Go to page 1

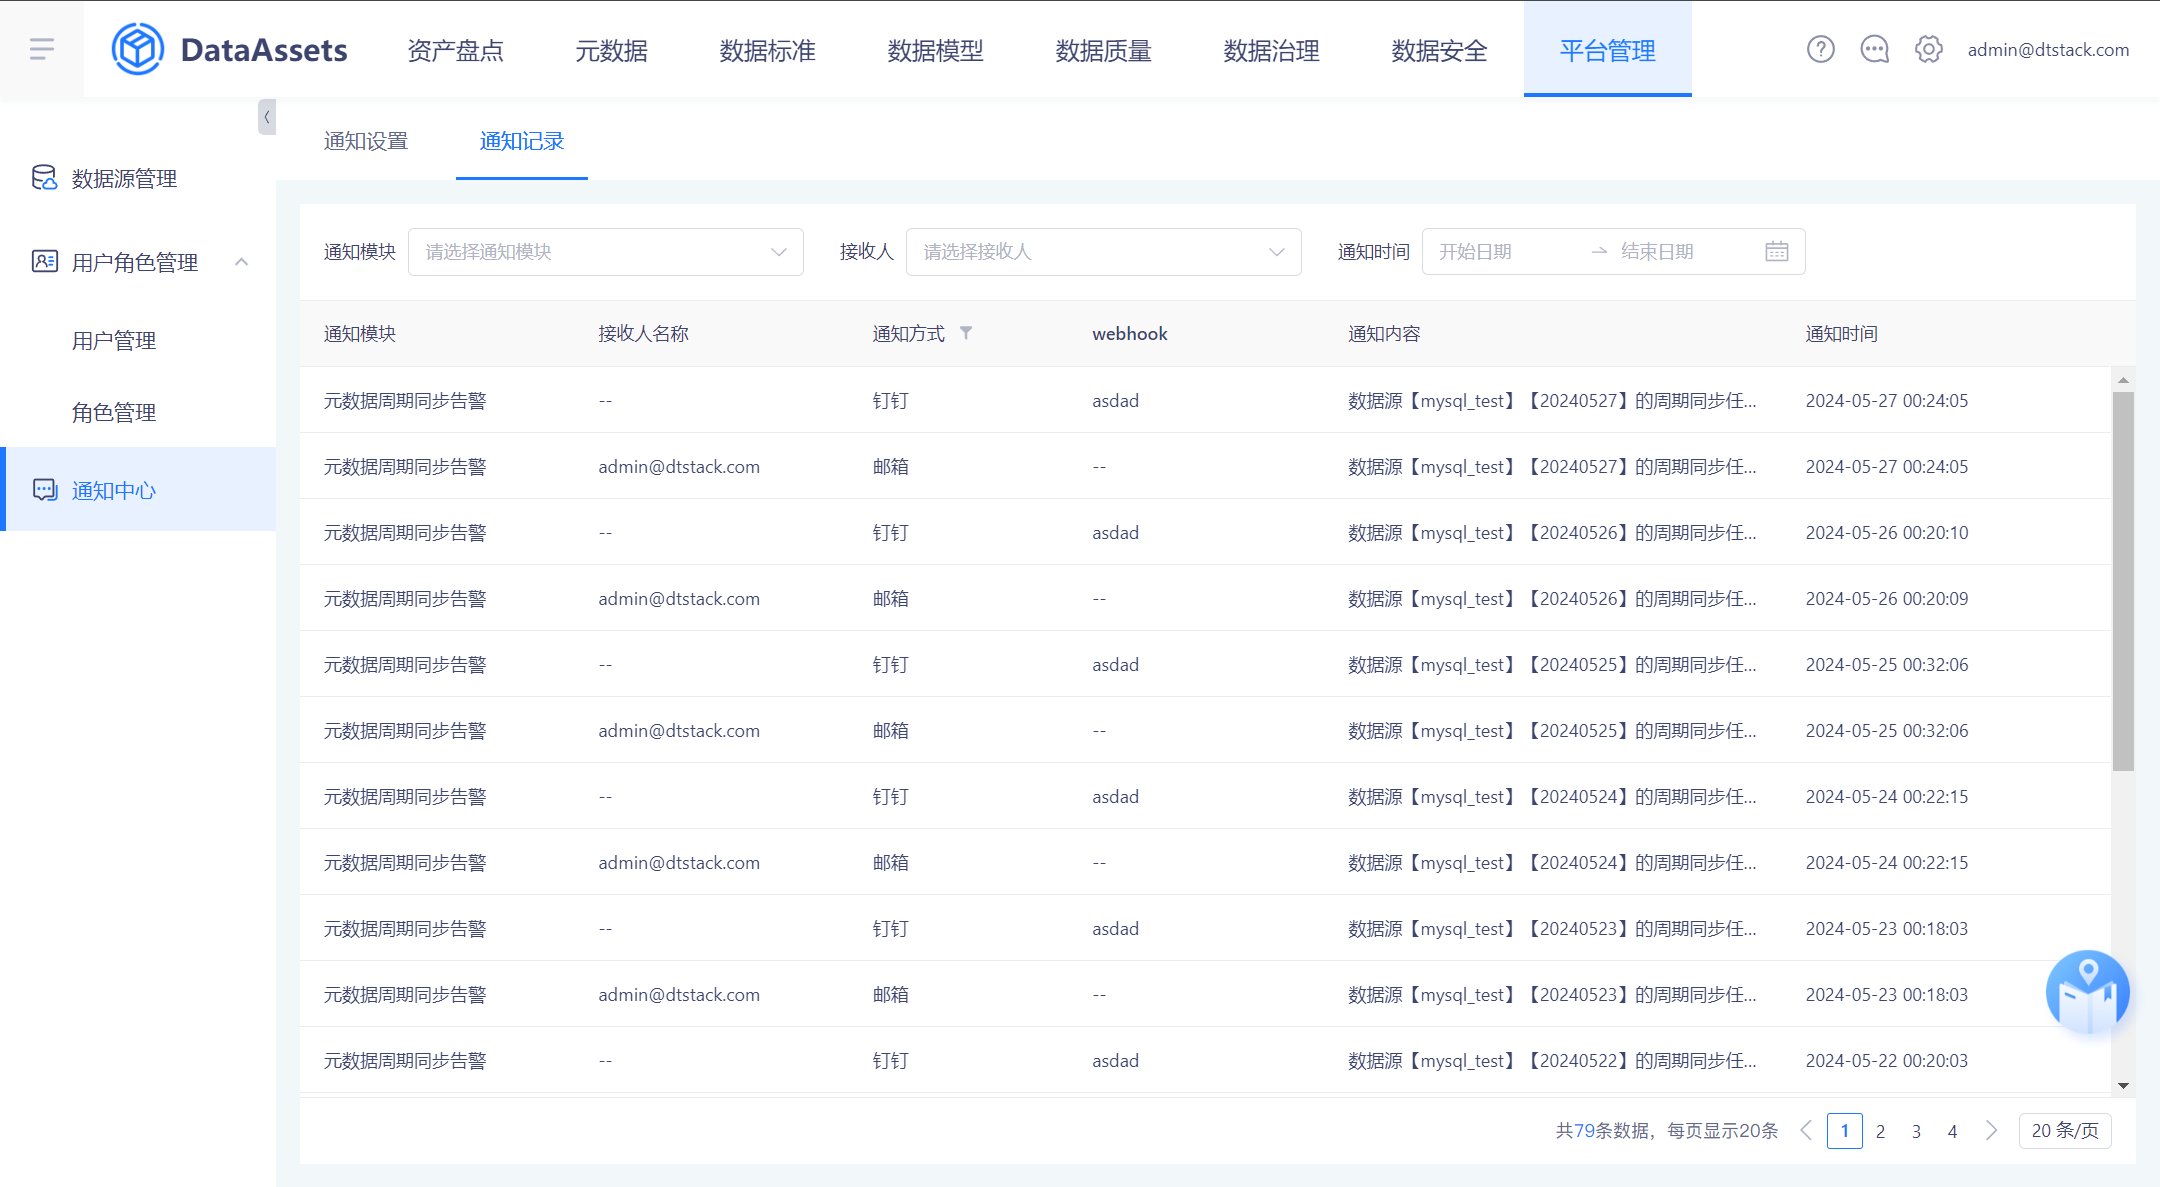1845,1131
